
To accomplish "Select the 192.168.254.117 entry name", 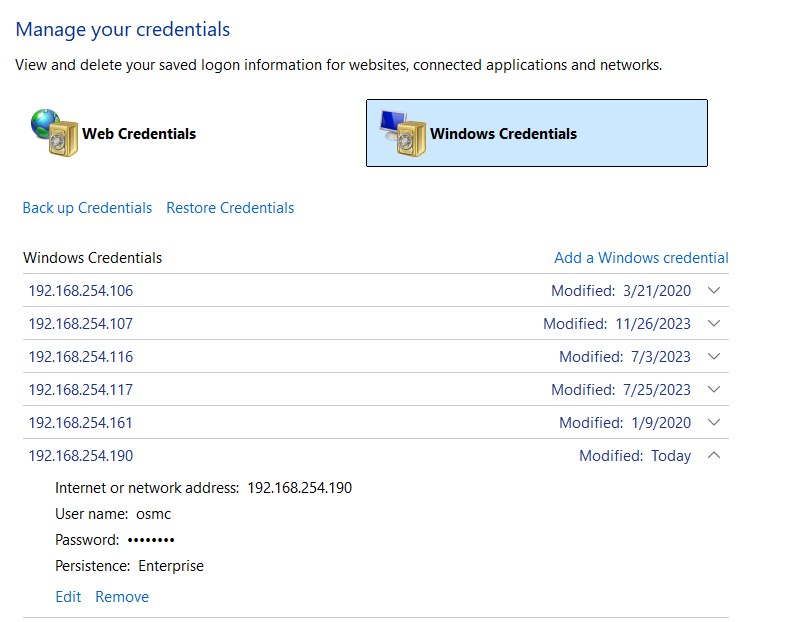I will 81,389.
